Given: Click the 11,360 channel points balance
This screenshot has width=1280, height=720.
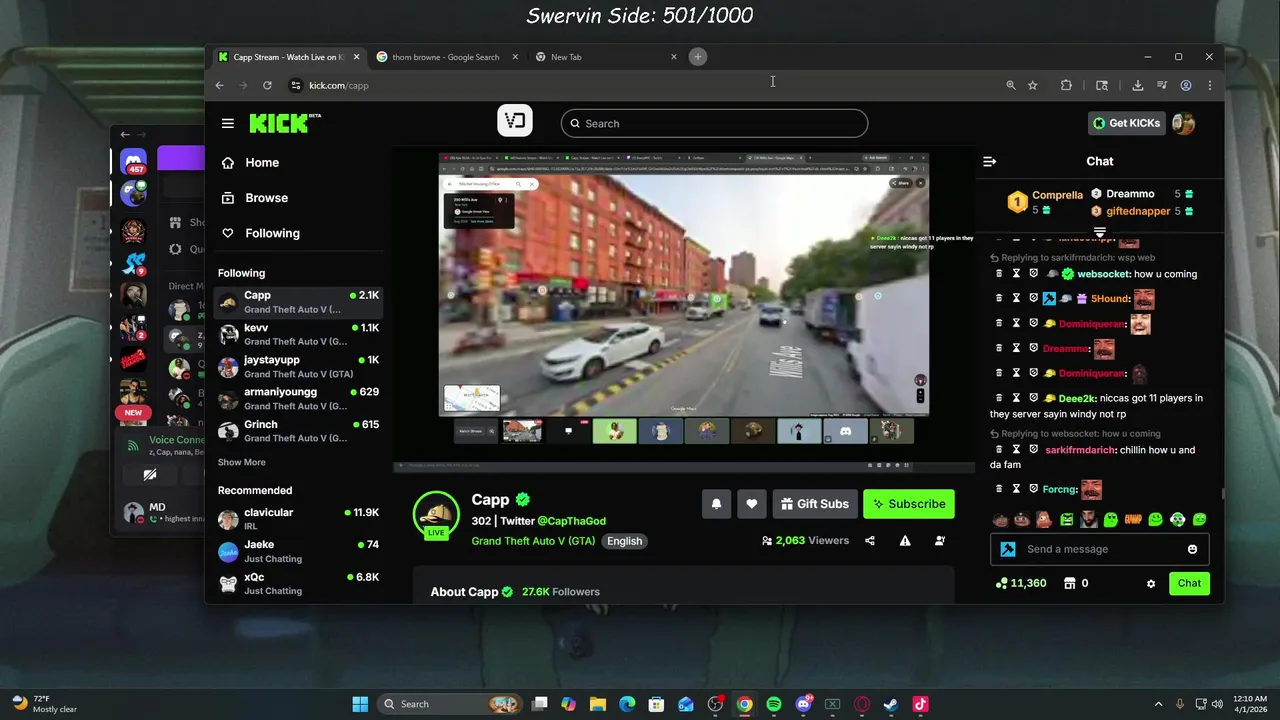Looking at the screenshot, I should 1021,583.
